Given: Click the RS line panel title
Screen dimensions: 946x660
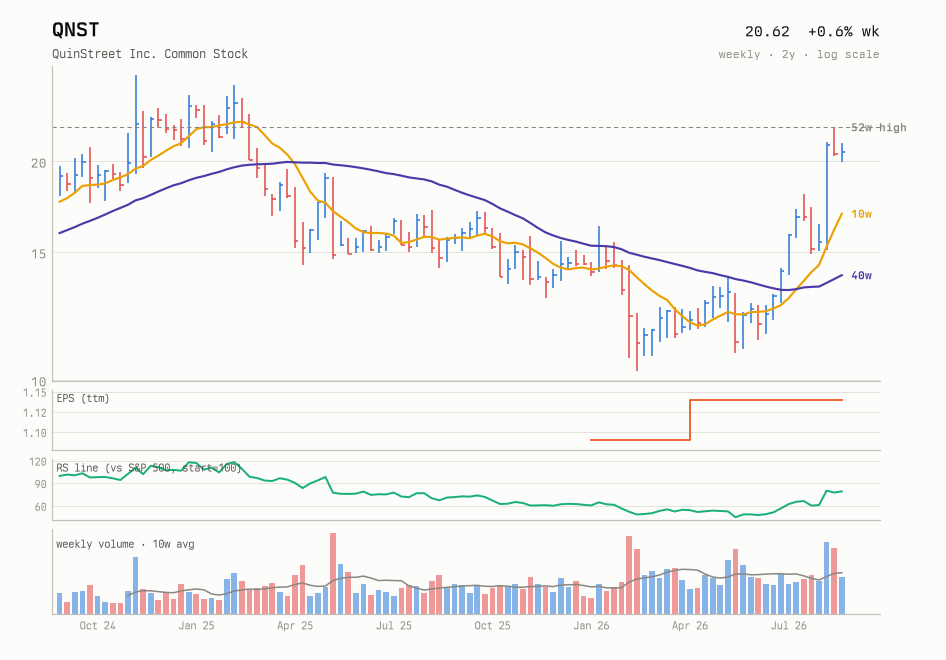Looking at the screenshot, I should 148,468.
